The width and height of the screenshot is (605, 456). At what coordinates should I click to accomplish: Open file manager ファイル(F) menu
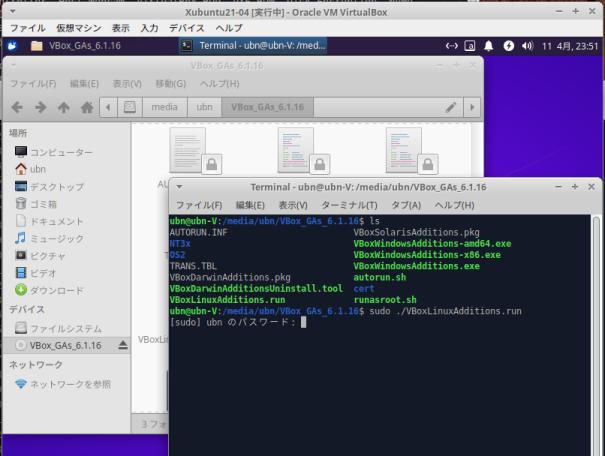pyautogui.click(x=33, y=84)
